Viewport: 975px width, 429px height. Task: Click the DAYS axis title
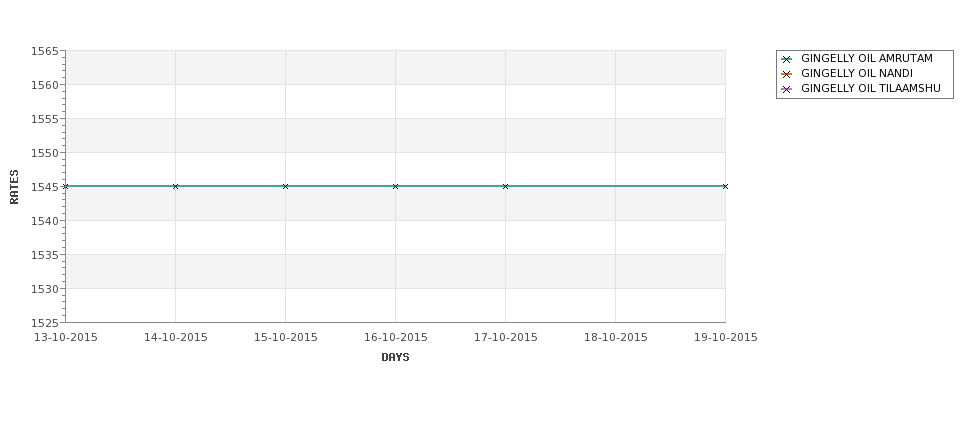395,357
